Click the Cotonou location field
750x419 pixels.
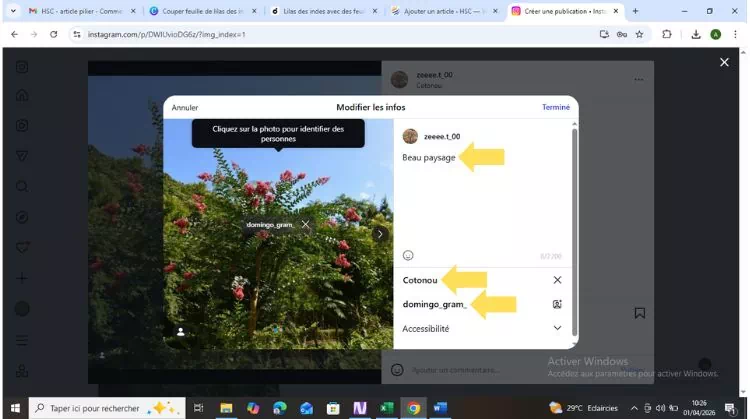(482, 280)
